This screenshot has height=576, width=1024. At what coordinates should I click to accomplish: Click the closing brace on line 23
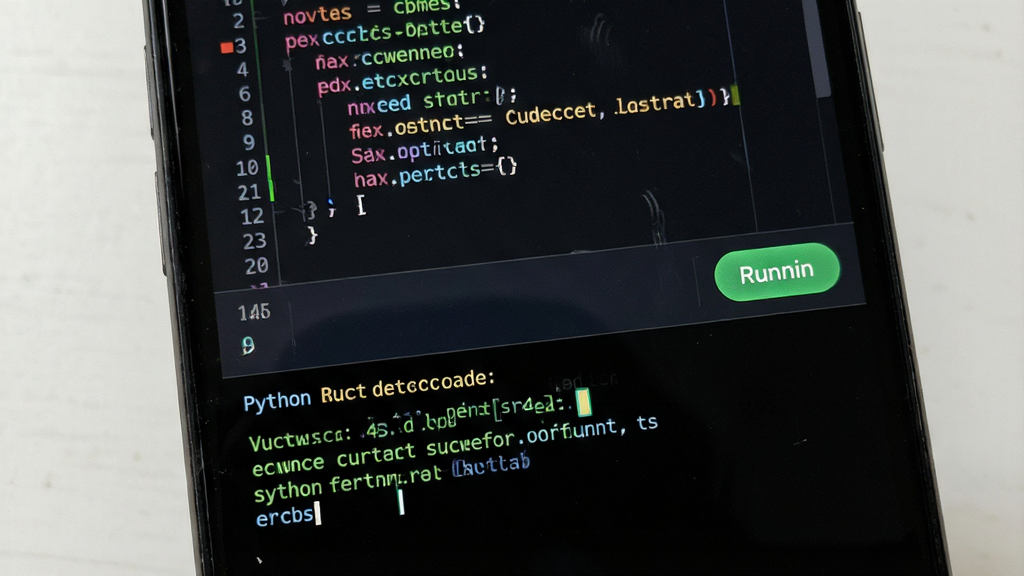pos(312,235)
